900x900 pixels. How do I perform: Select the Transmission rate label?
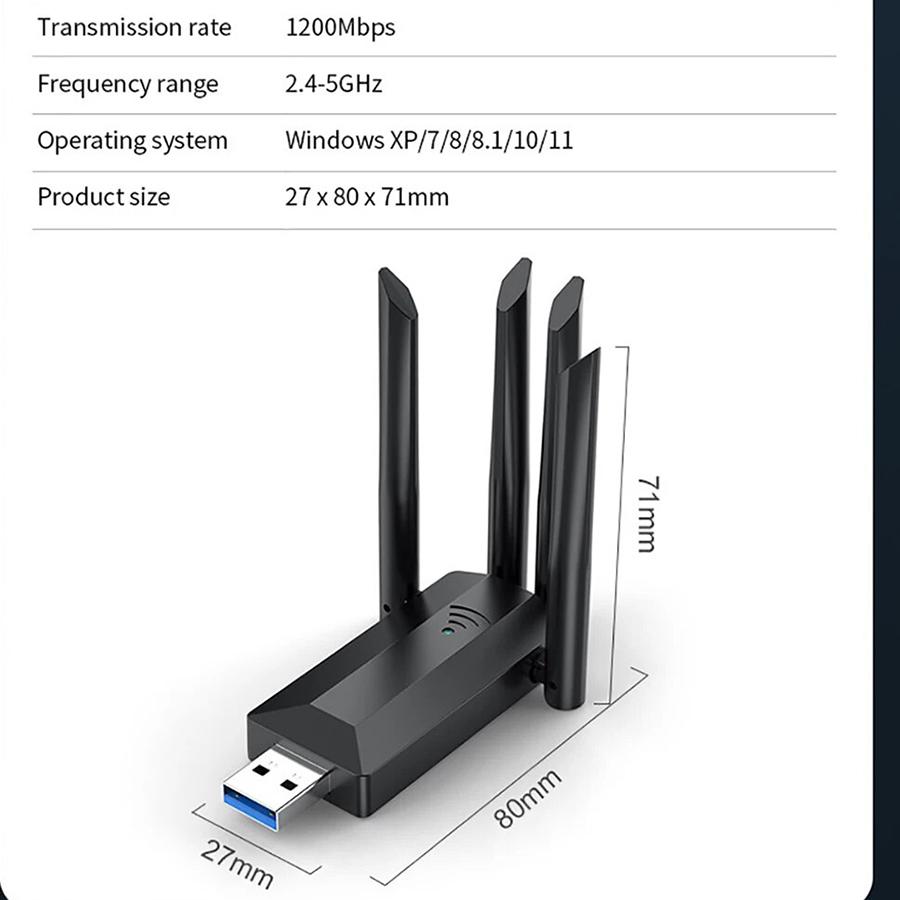point(134,28)
